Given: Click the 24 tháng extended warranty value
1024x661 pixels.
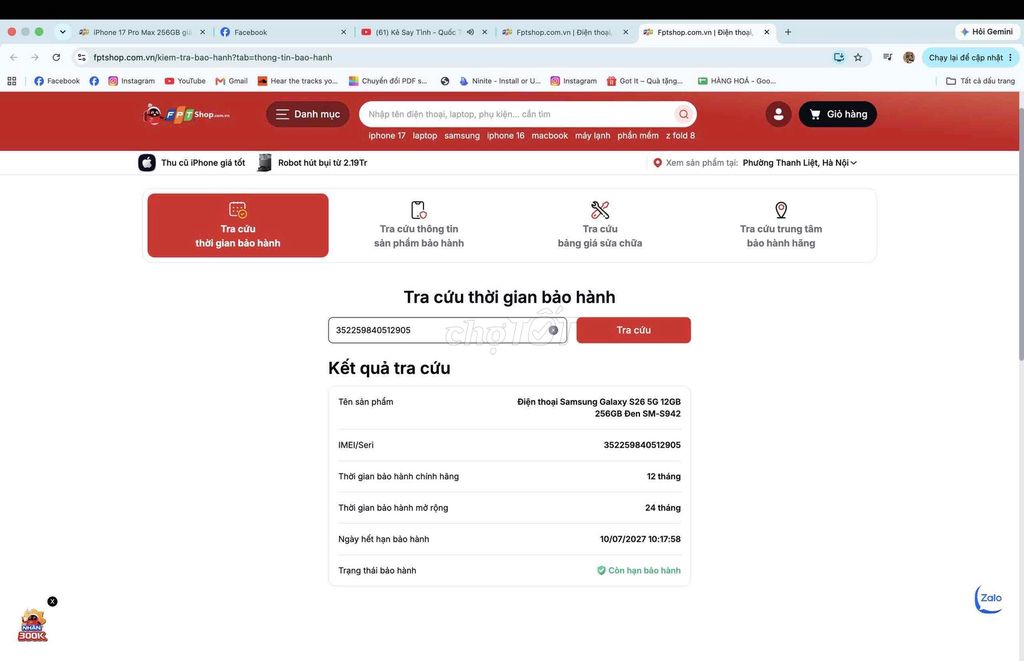Looking at the screenshot, I should 663,508.
